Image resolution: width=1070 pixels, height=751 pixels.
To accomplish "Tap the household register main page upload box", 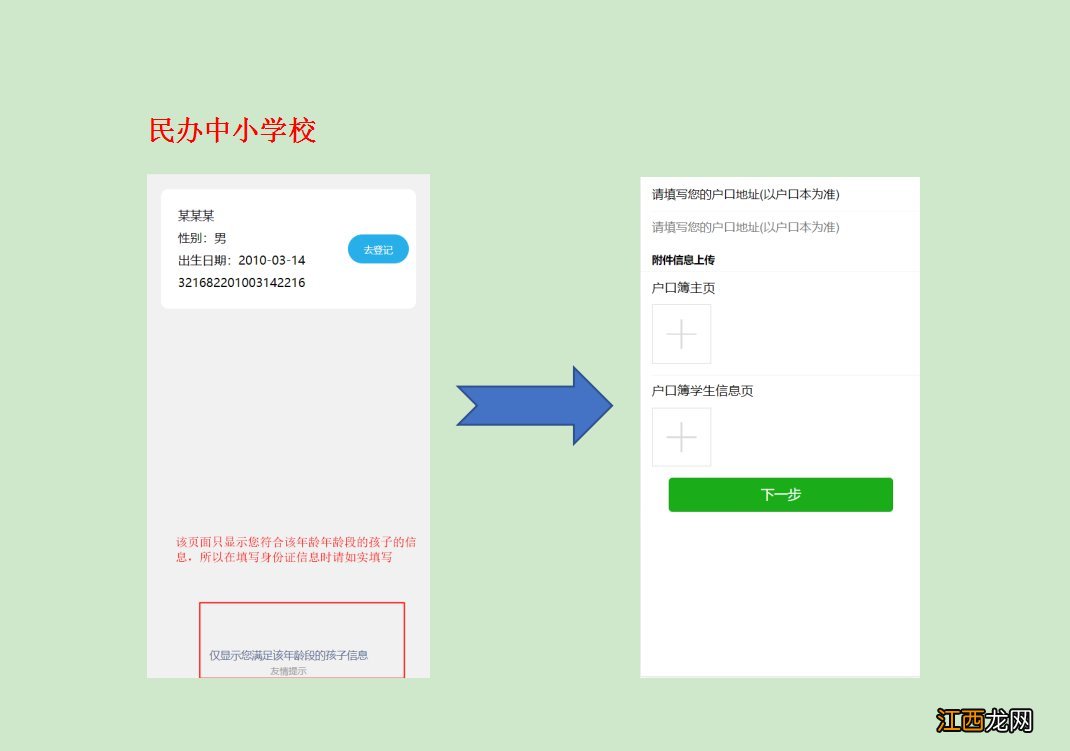I will [681, 334].
